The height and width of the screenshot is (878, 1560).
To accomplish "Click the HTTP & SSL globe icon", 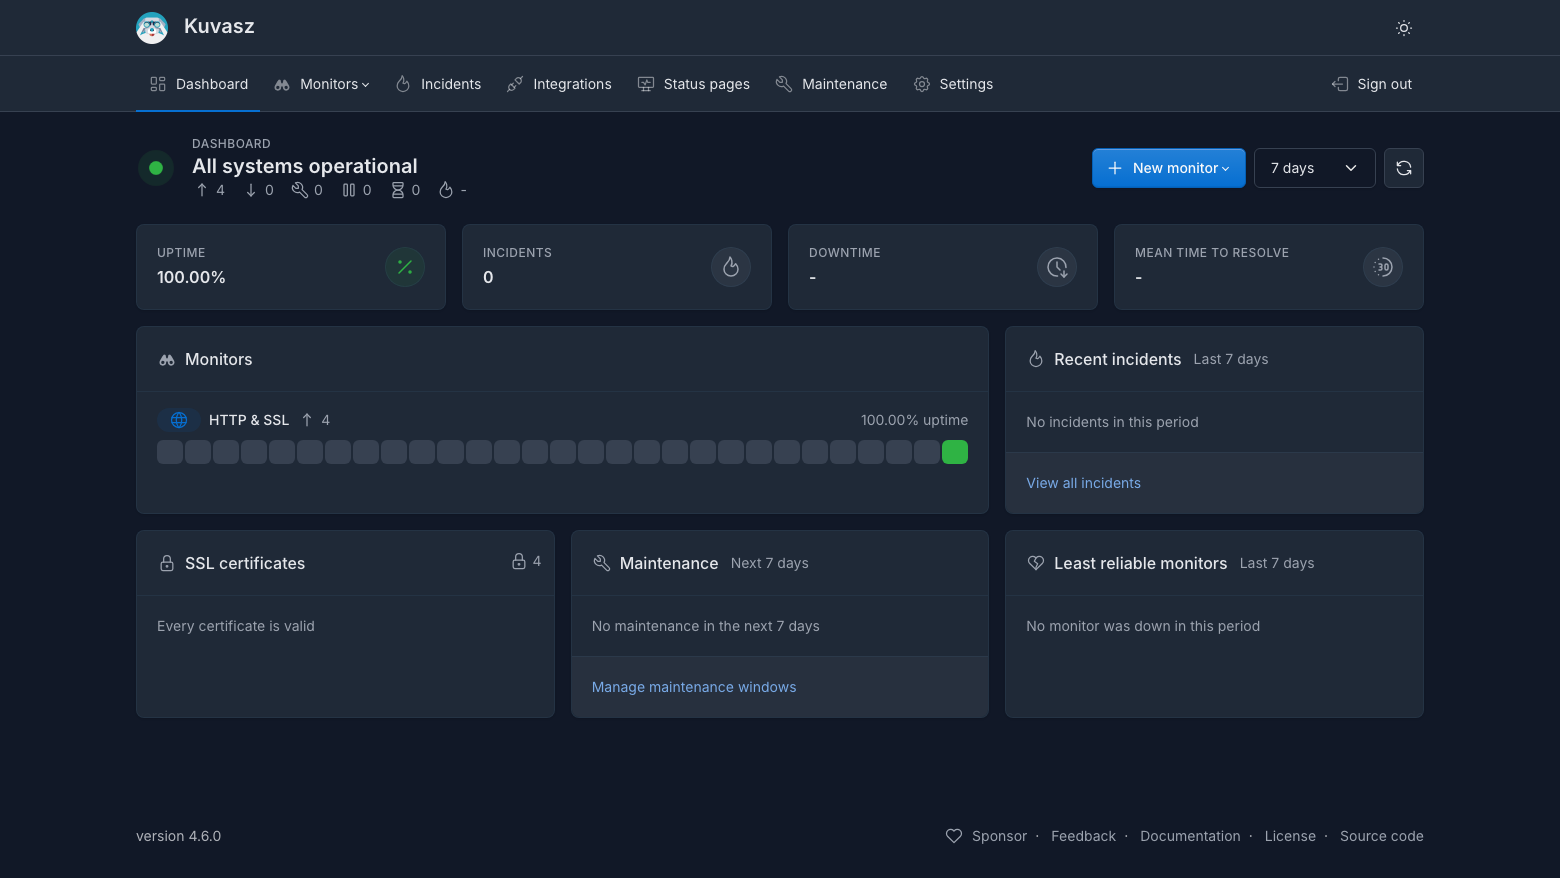I will pyautogui.click(x=179, y=420).
